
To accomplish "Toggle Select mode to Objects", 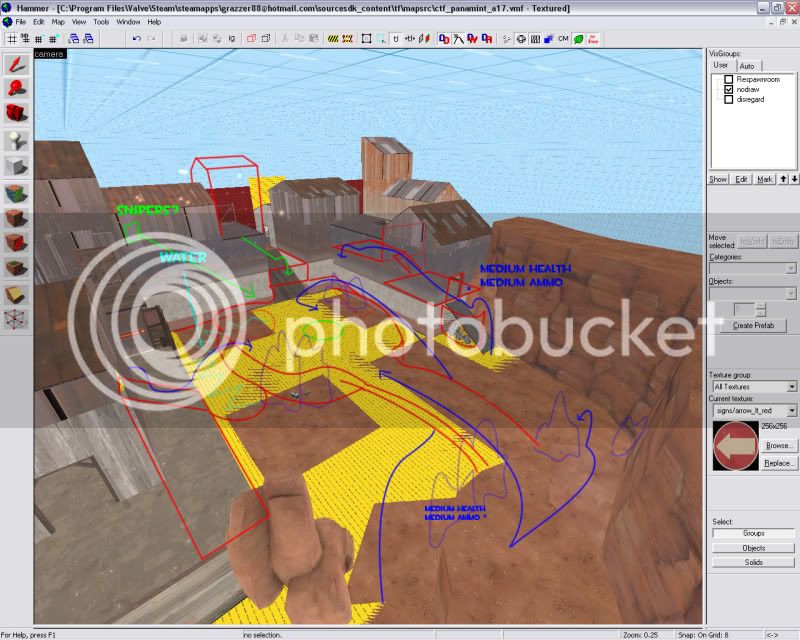I will pos(753,548).
